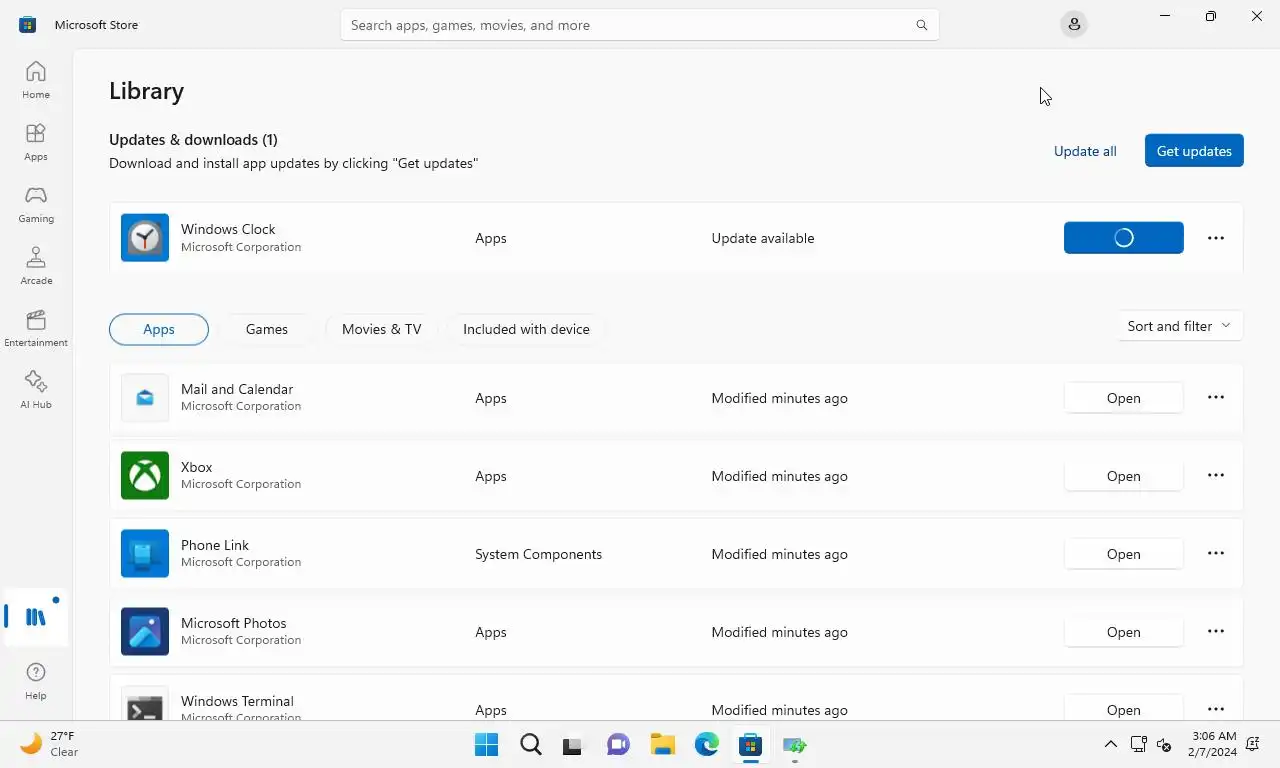The image size is (1280, 768).
Task: Open the Microsoft Photos app
Action: coord(1124,632)
